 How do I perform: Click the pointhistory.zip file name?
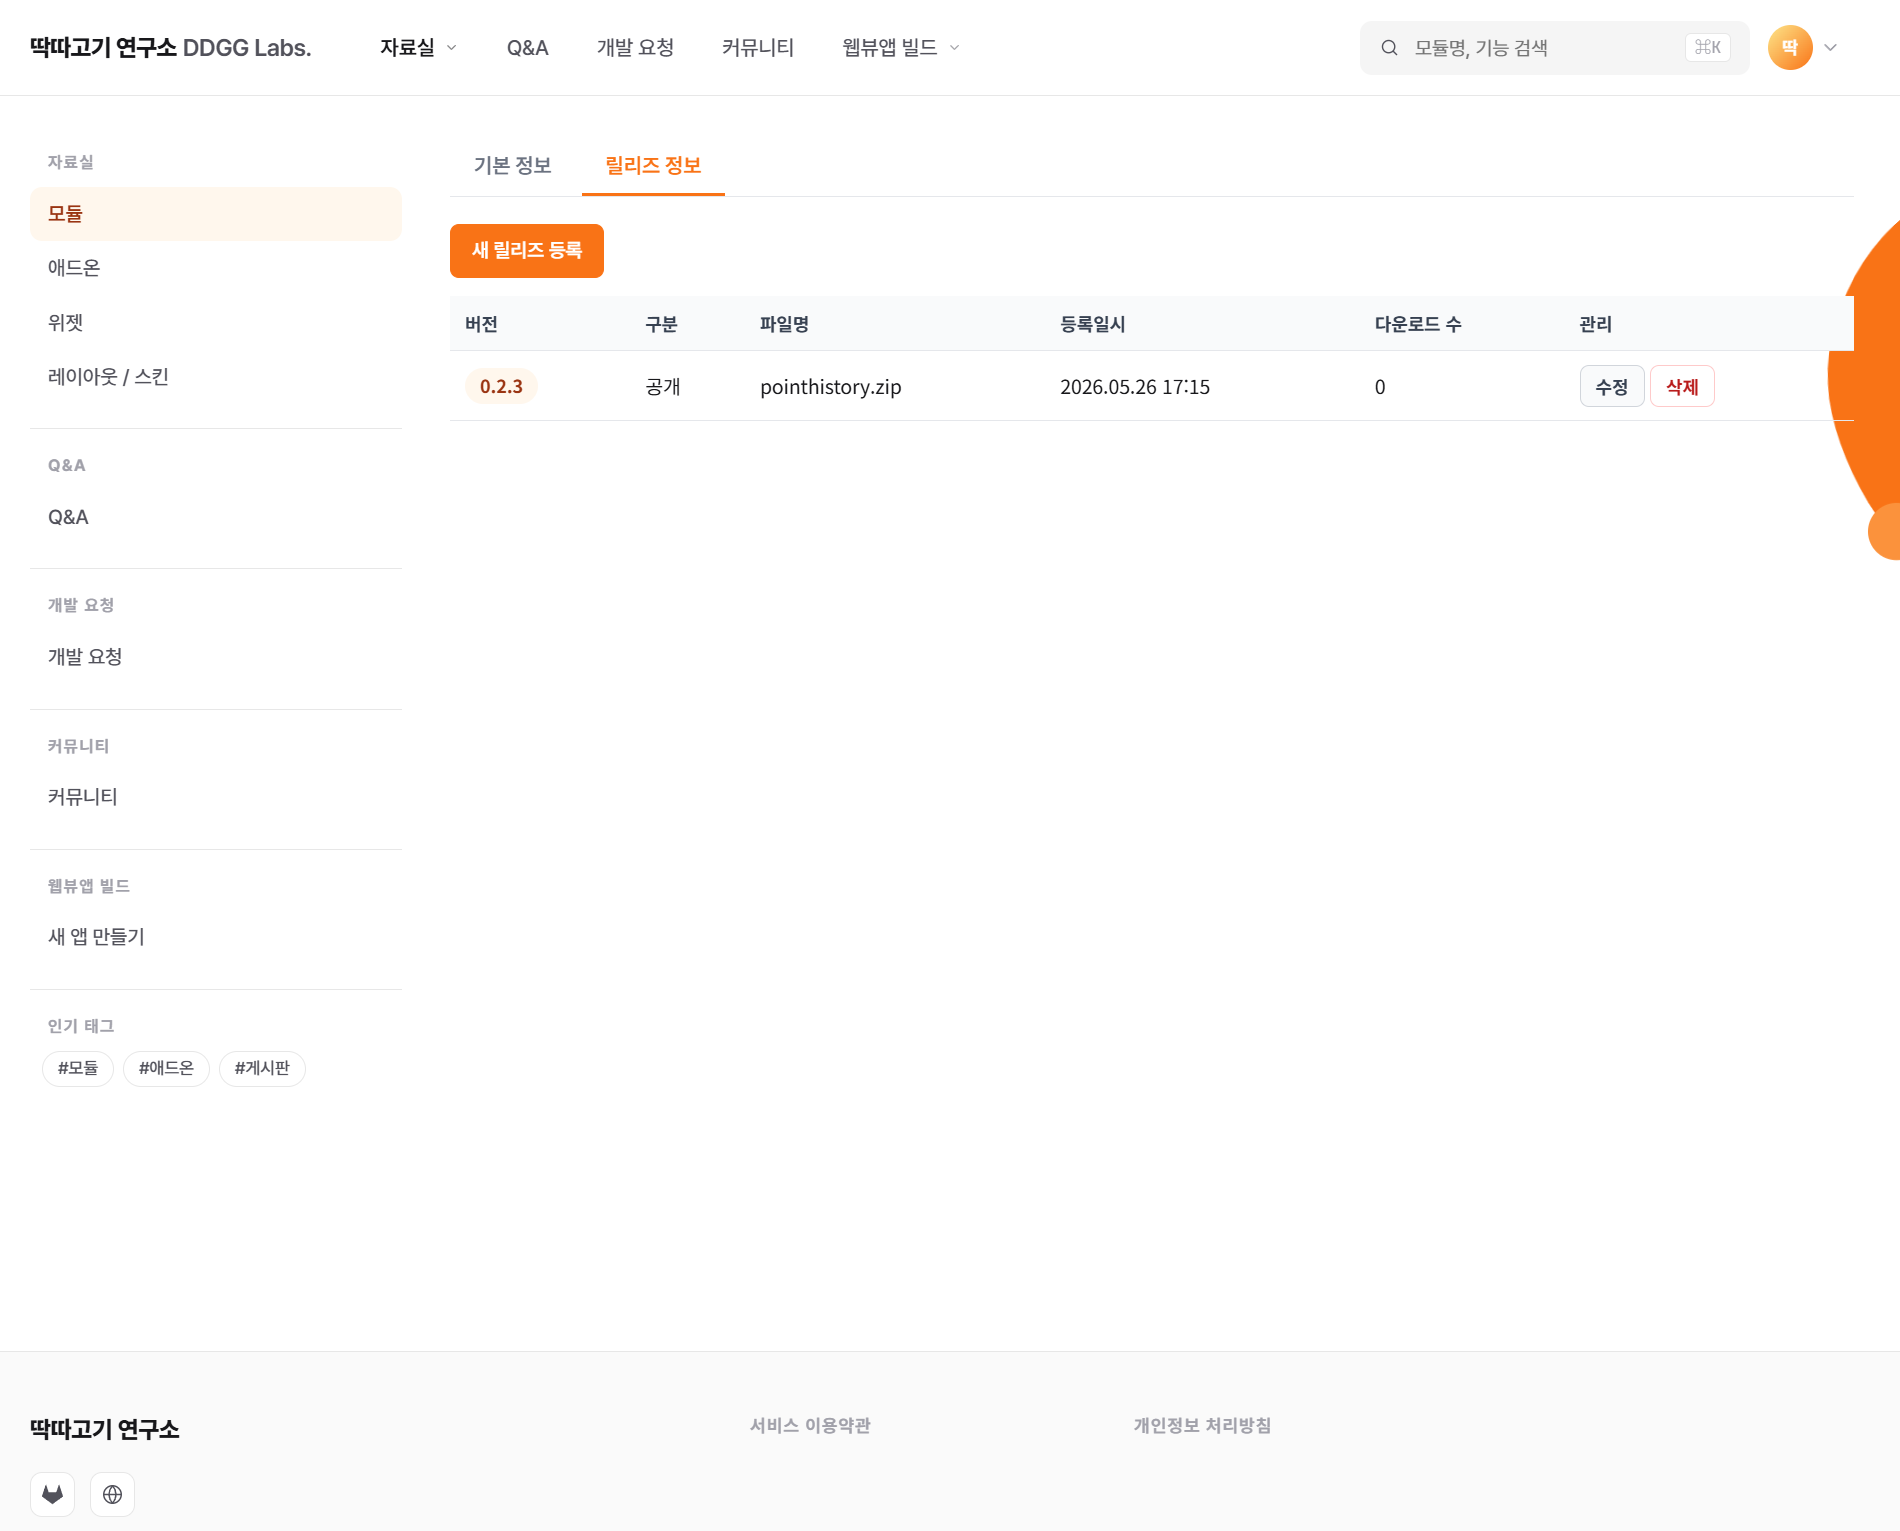pyautogui.click(x=831, y=387)
